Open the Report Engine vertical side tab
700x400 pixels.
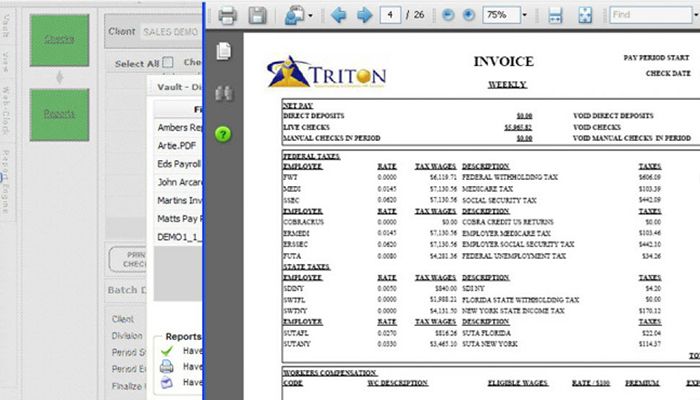tap(6, 182)
